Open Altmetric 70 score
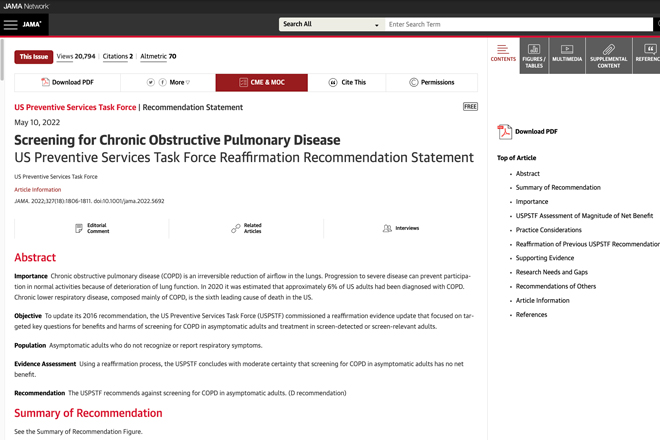Viewport: 660px width, 440px height. (x=158, y=56)
